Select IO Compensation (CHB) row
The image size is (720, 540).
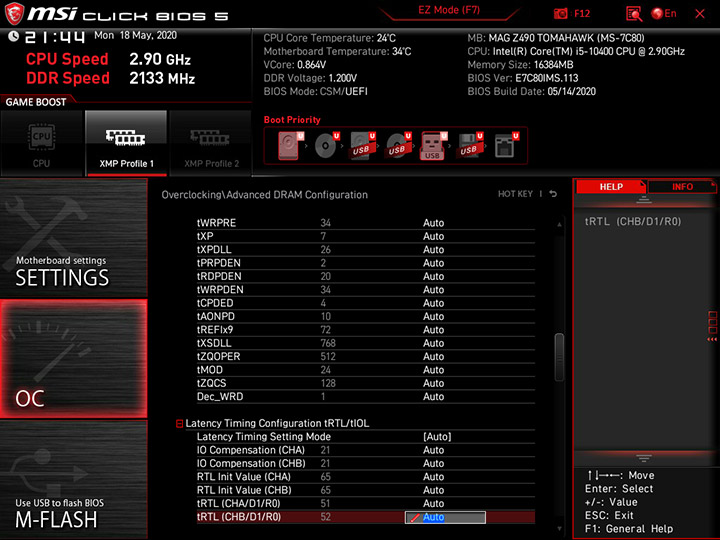[366, 463]
